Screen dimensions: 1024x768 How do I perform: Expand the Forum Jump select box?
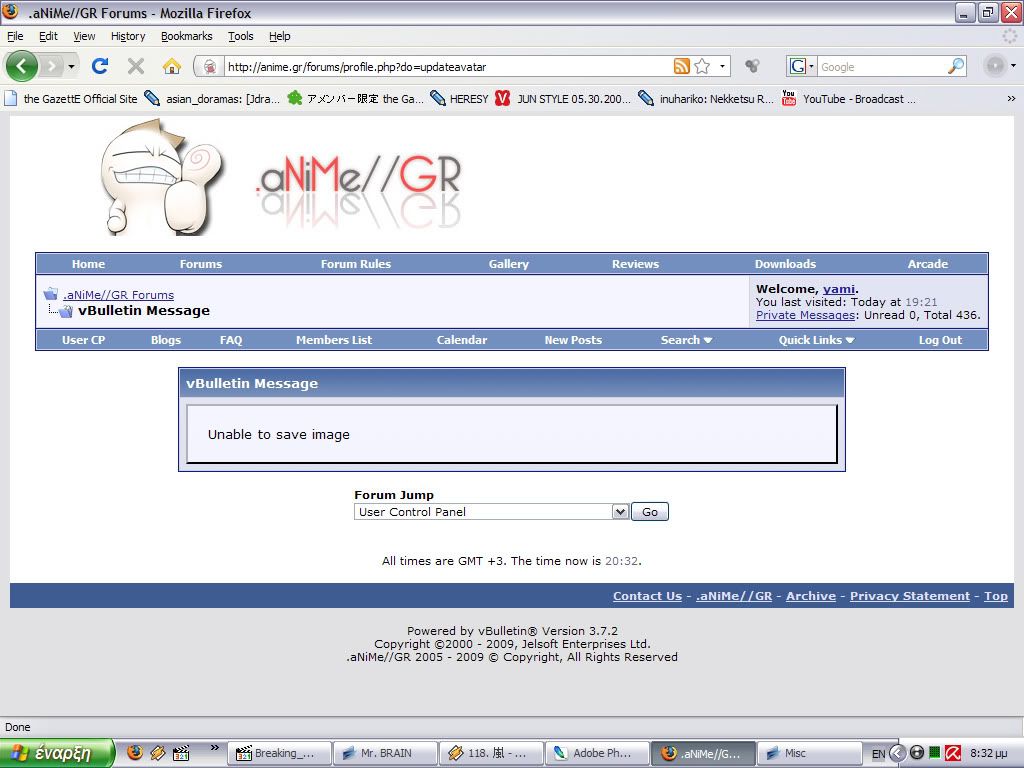click(491, 511)
